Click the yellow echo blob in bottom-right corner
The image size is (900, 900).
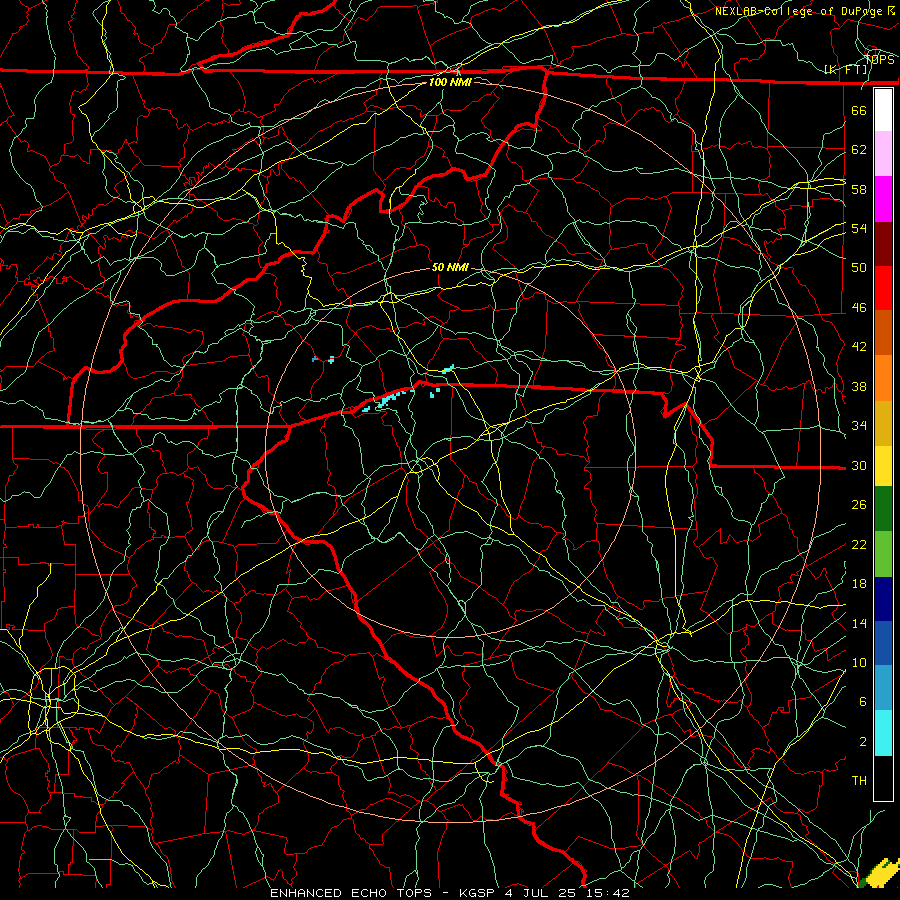[x=880, y=872]
